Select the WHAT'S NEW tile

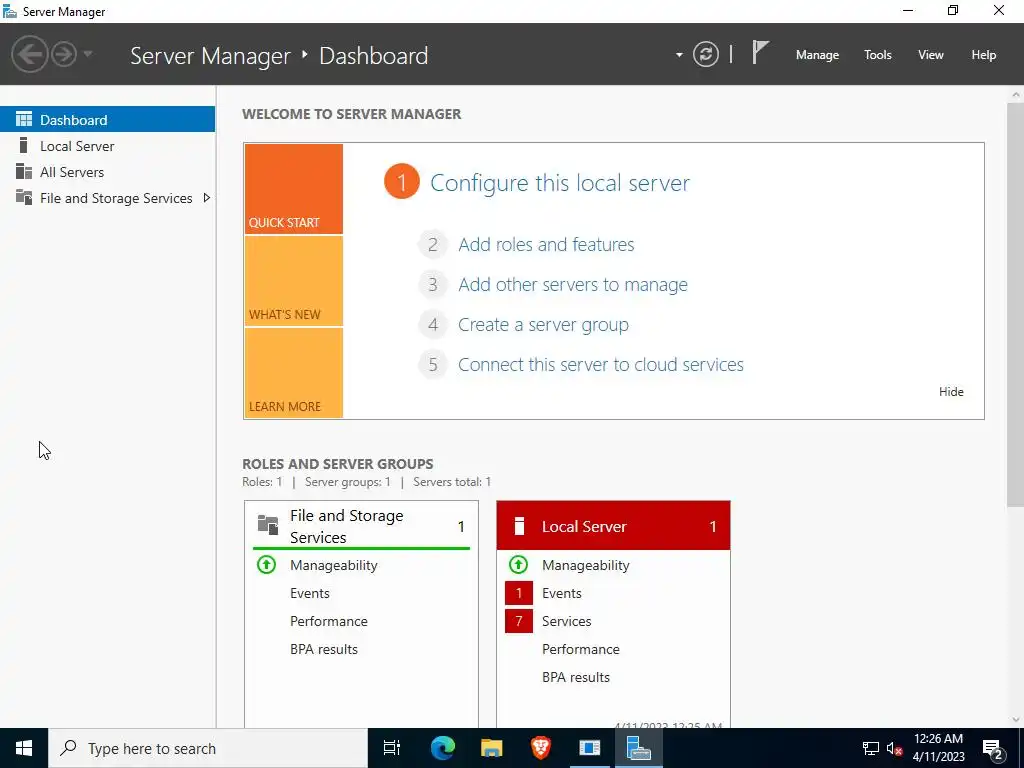(293, 281)
